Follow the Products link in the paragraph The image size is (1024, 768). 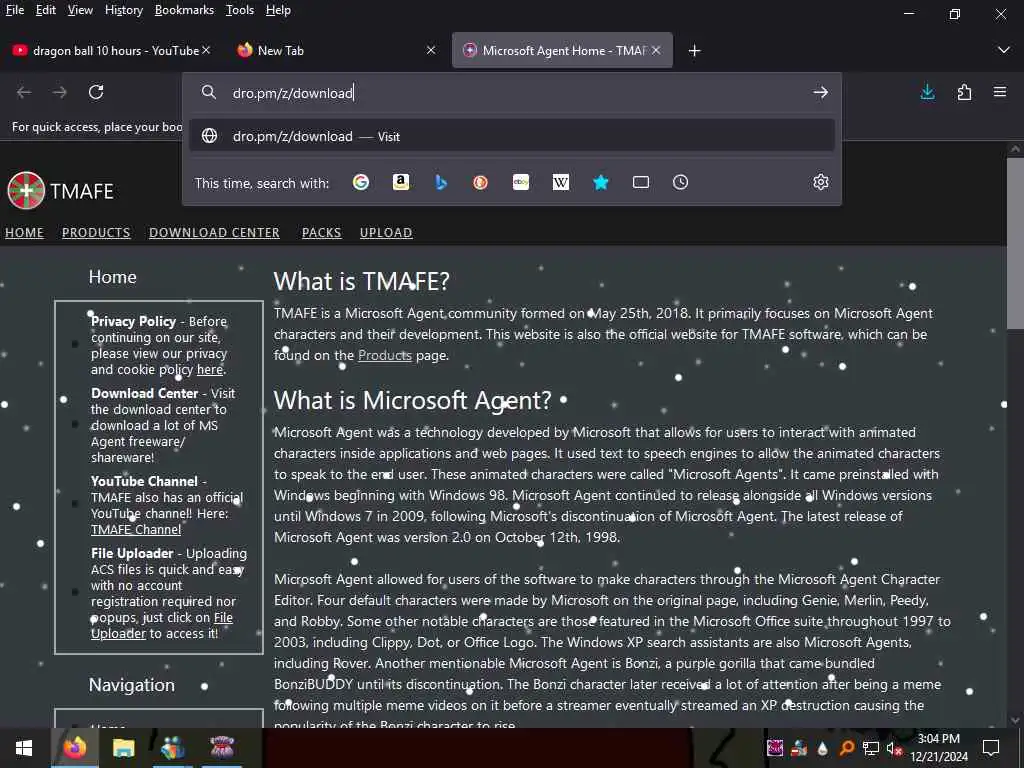pyautogui.click(x=385, y=355)
